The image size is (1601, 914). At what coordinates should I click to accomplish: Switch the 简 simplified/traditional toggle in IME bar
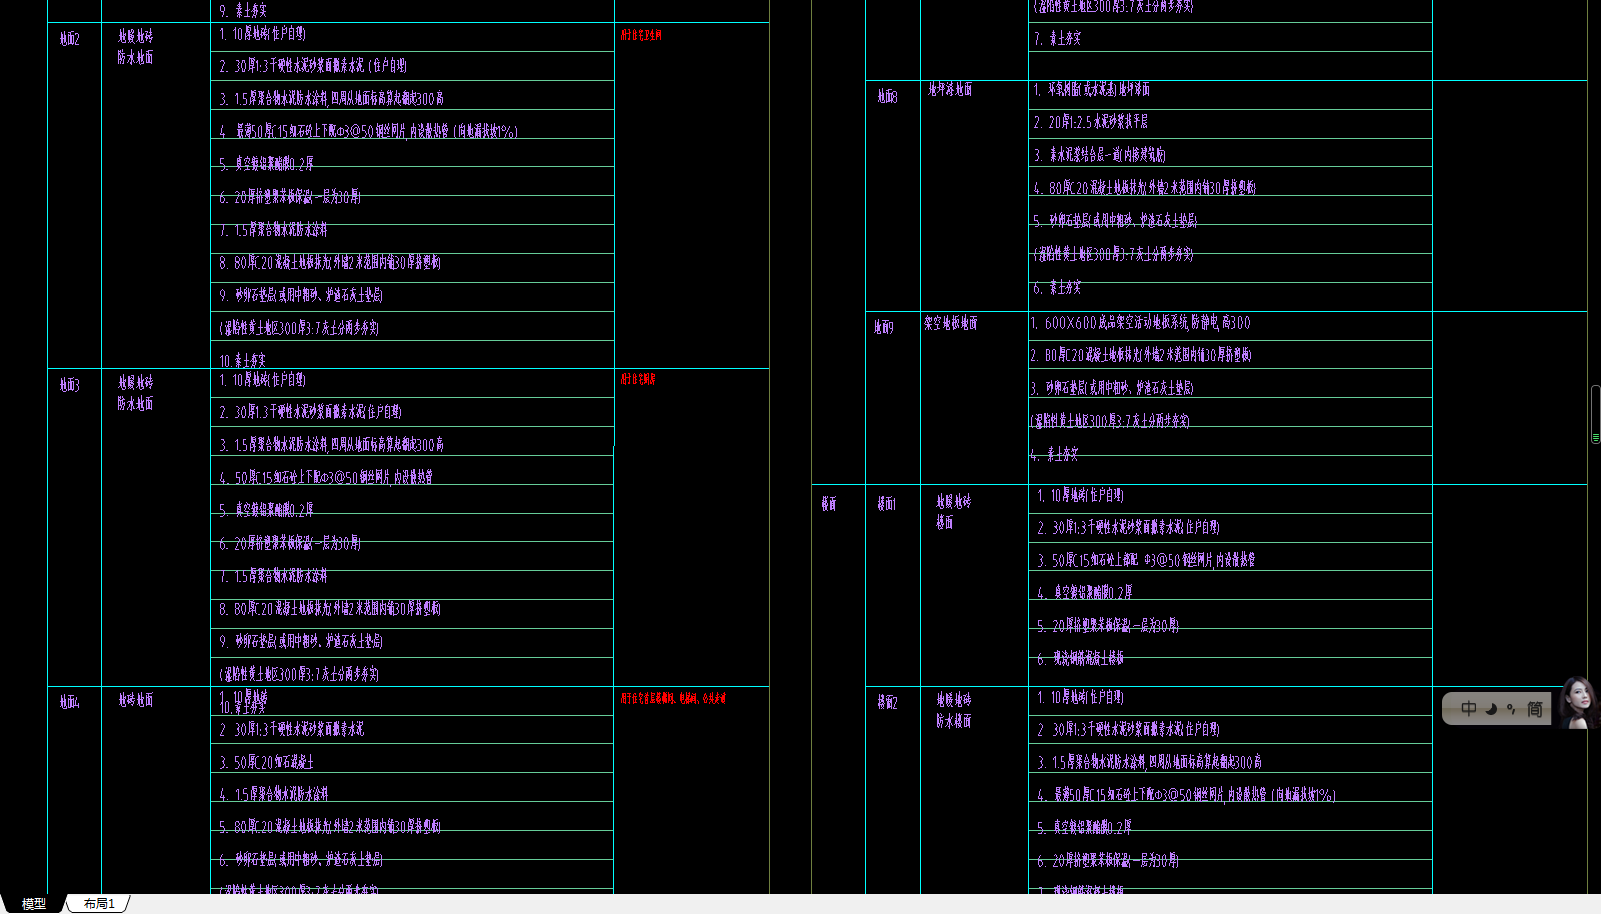(x=1535, y=709)
